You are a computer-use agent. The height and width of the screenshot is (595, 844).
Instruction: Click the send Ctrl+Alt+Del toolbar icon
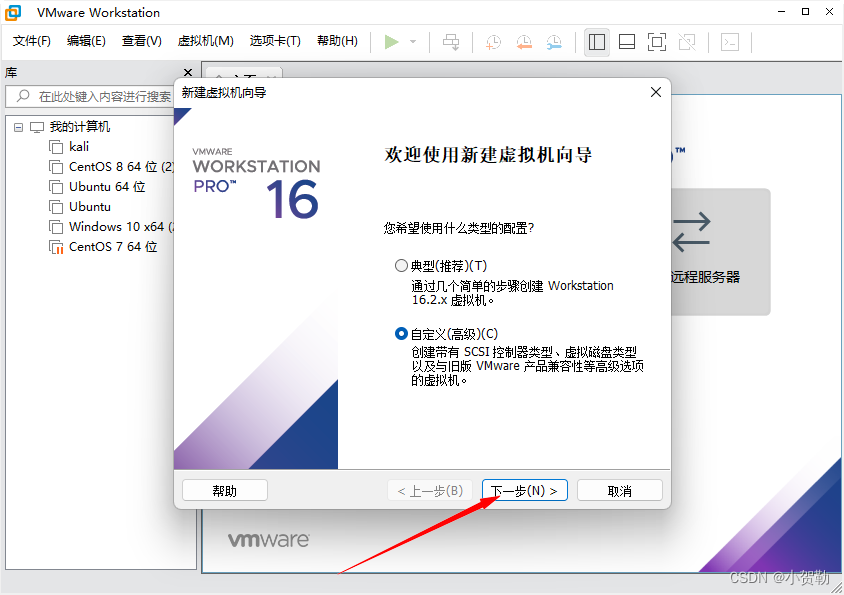click(x=451, y=41)
